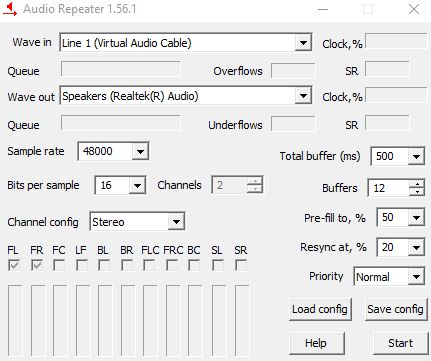
Task: Click the Wave out Clock, % field
Action: (x=396, y=95)
